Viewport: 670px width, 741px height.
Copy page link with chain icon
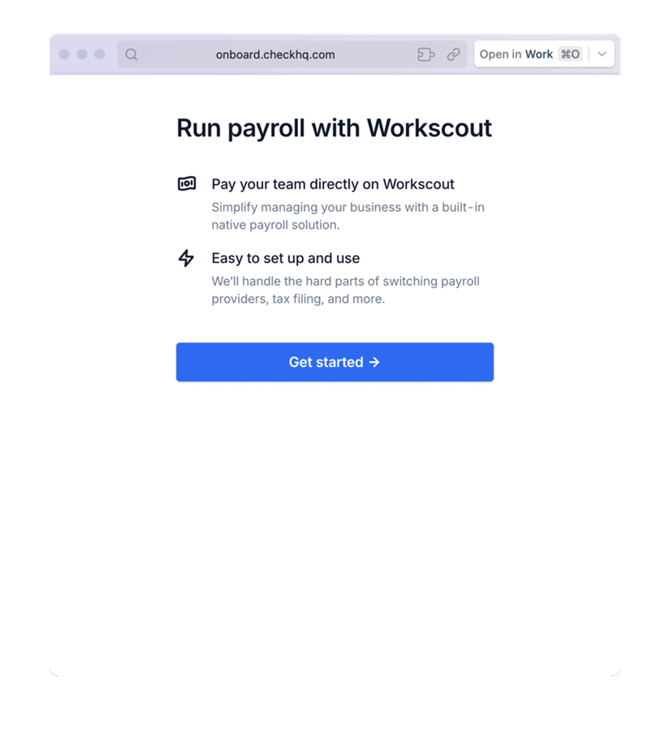[x=454, y=54]
